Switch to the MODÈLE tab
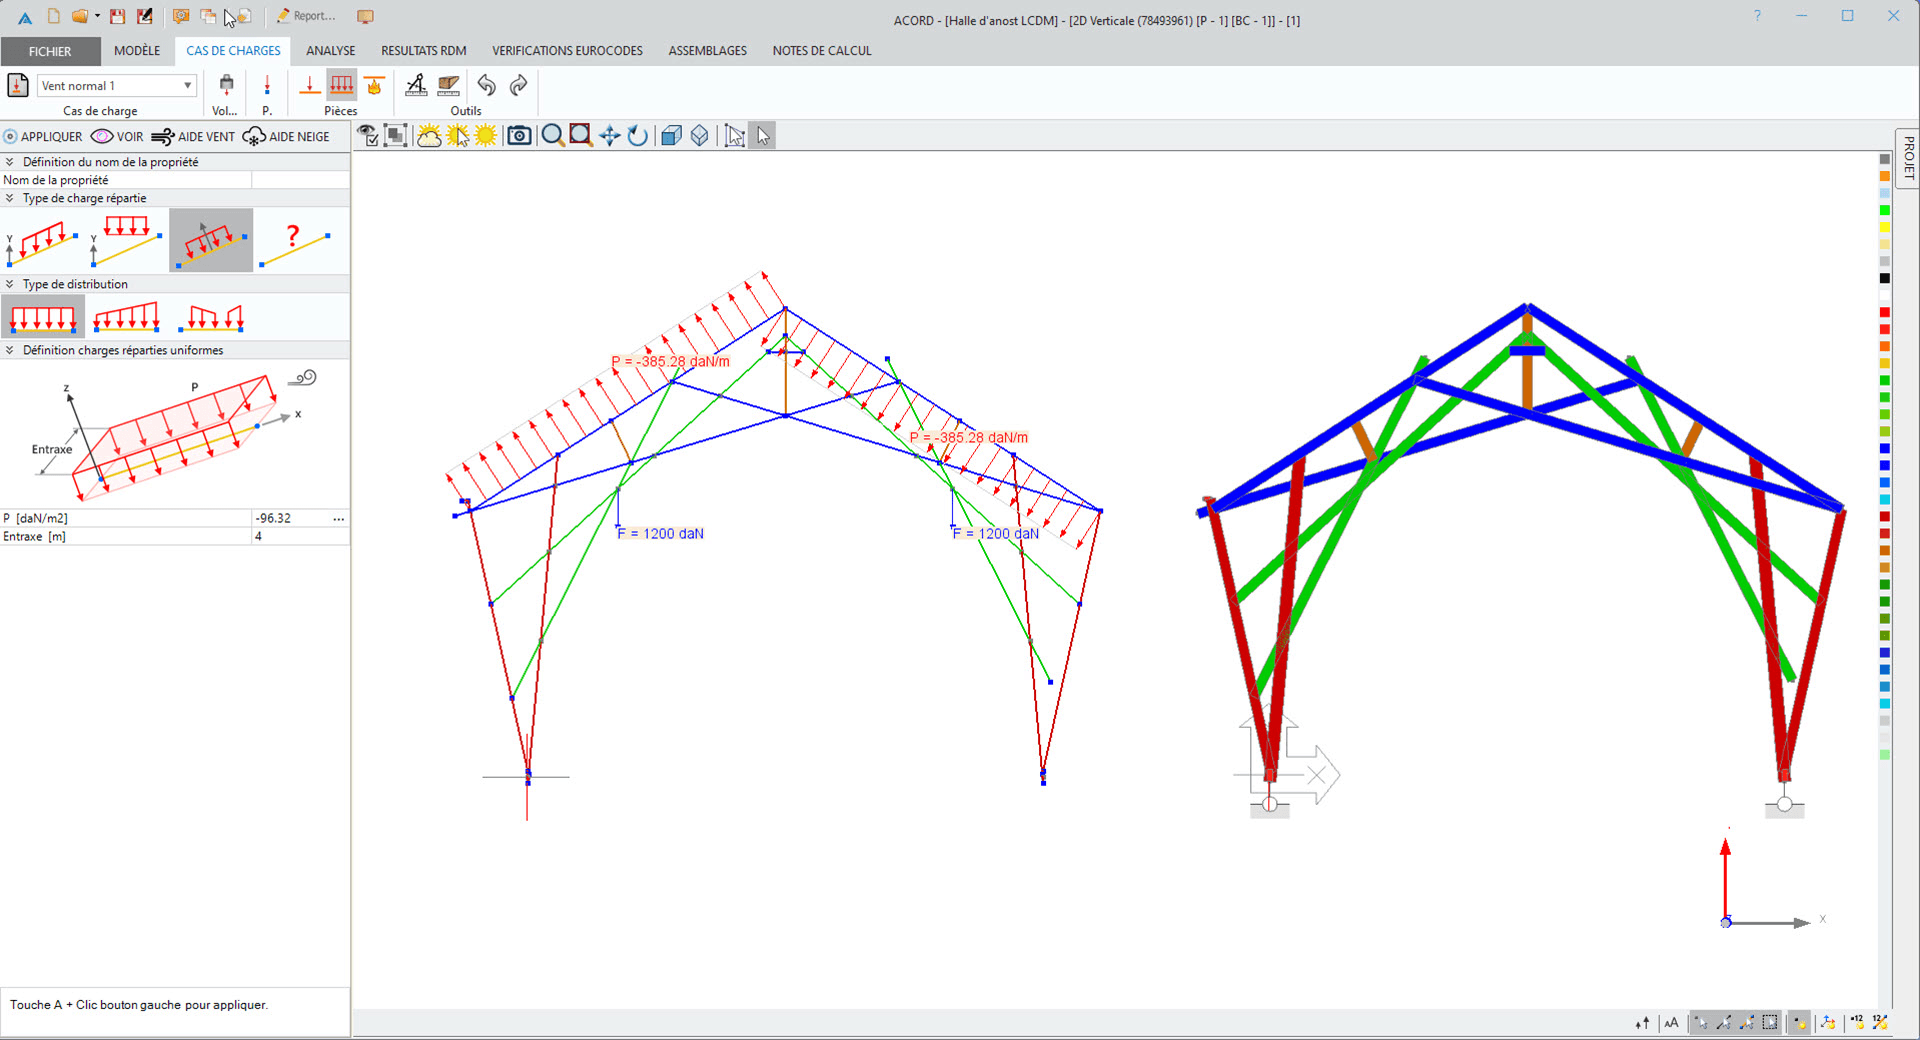Viewport: 1920px width, 1040px height. click(x=137, y=51)
